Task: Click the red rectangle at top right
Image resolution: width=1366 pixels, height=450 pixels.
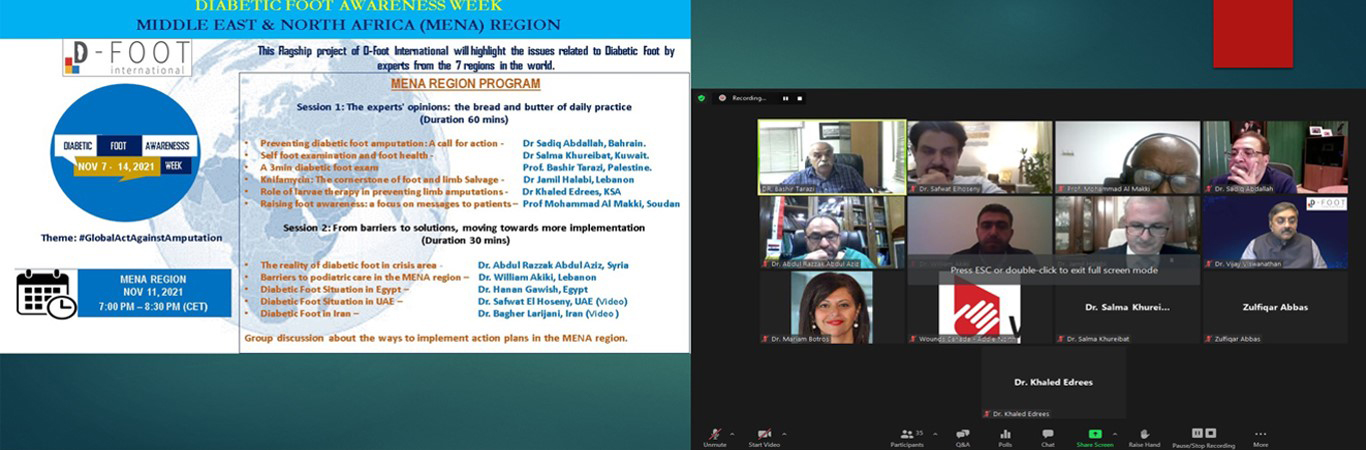Action: (x=1253, y=34)
